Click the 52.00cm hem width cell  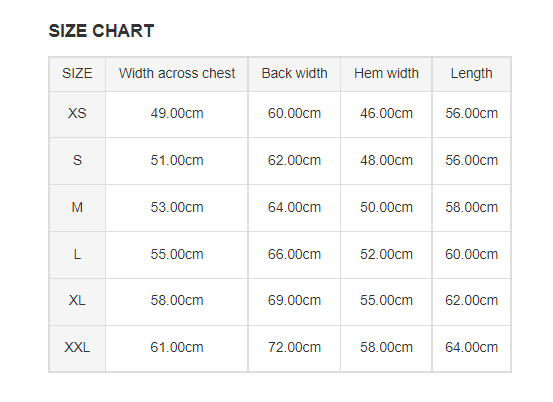pyautogui.click(x=386, y=255)
